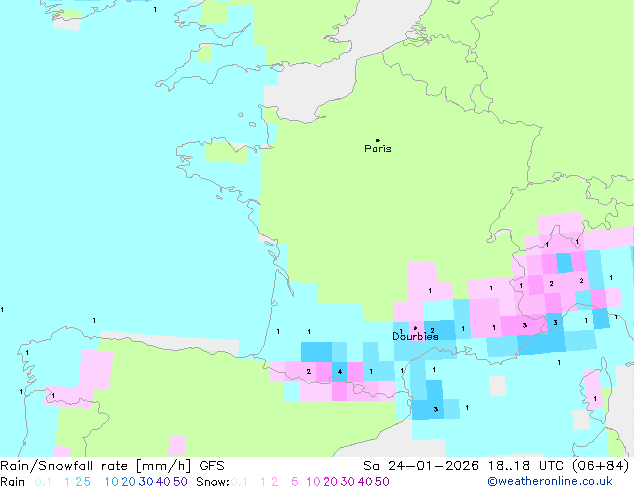Click the 'Rain' legend label
The width and height of the screenshot is (634, 490).
[x=13, y=482]
